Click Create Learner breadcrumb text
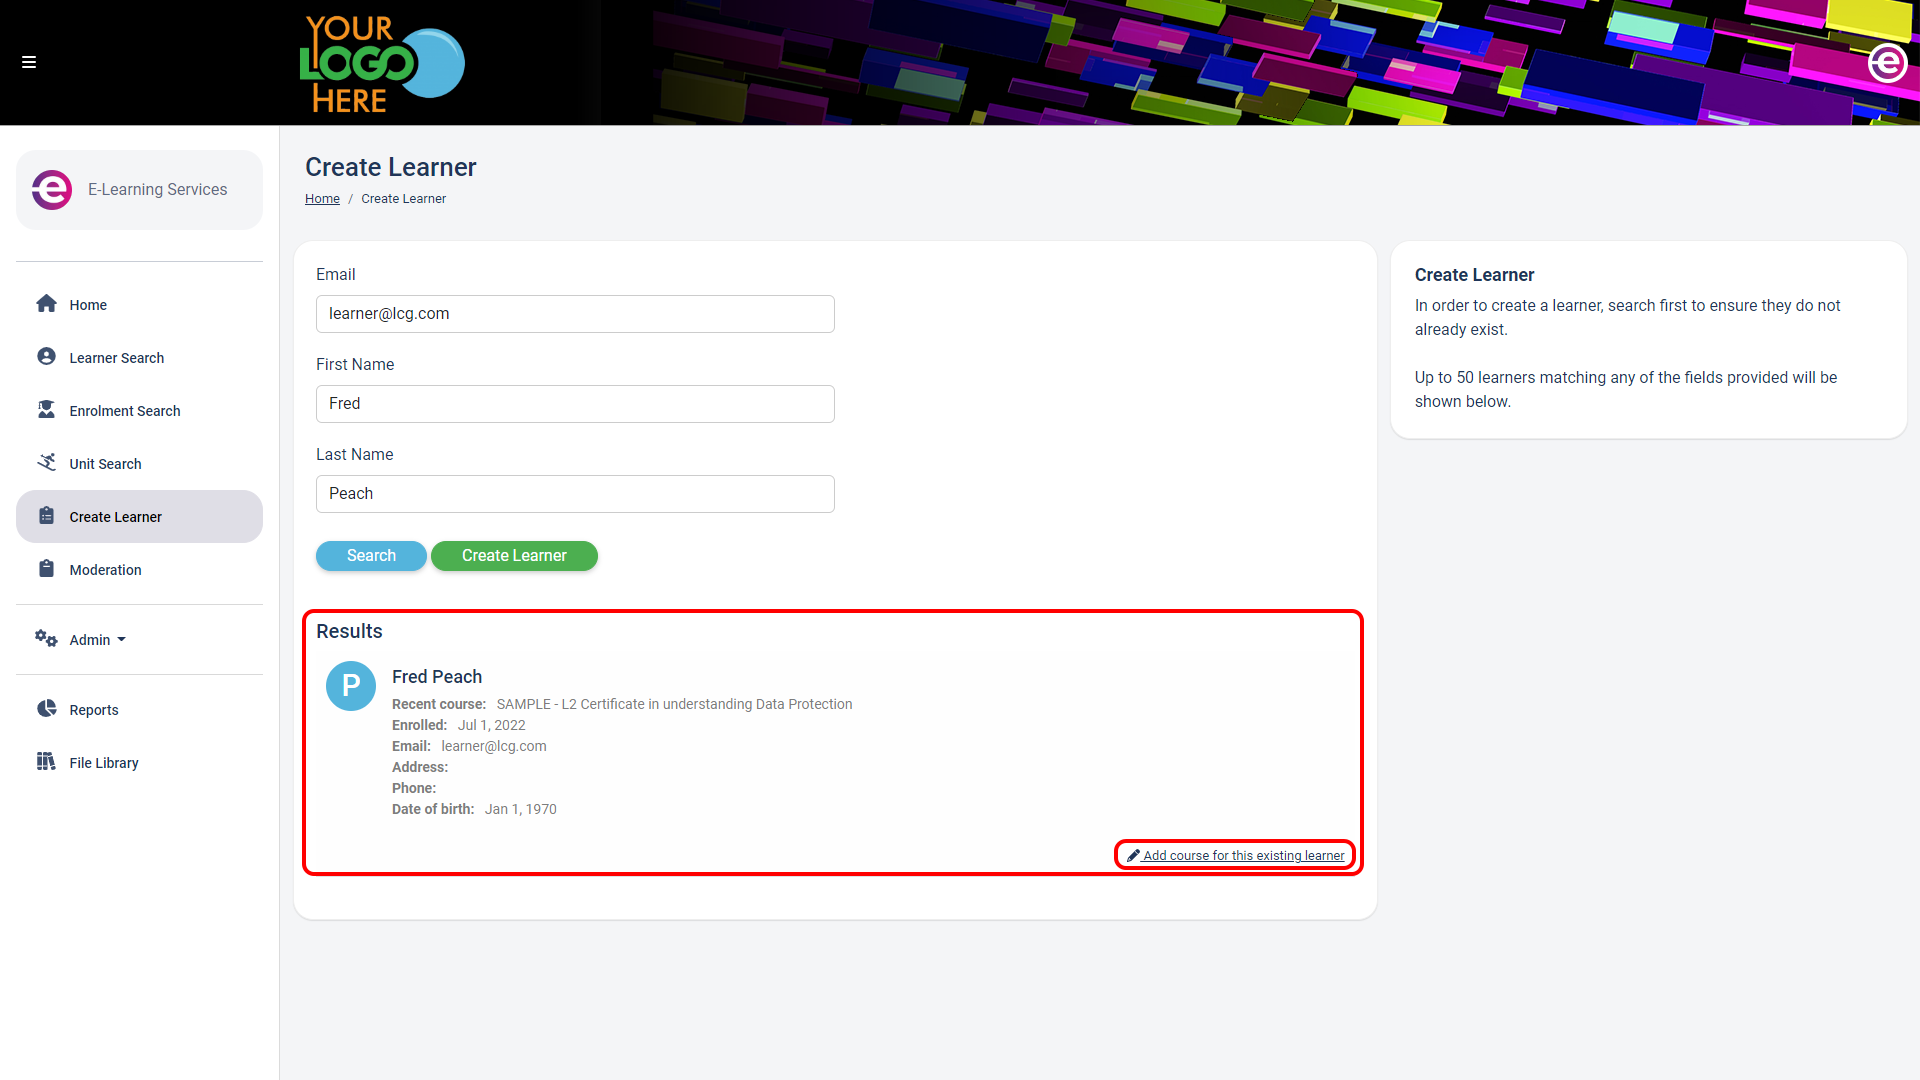Screen dimensions: 1920x1080 (404, 199)
